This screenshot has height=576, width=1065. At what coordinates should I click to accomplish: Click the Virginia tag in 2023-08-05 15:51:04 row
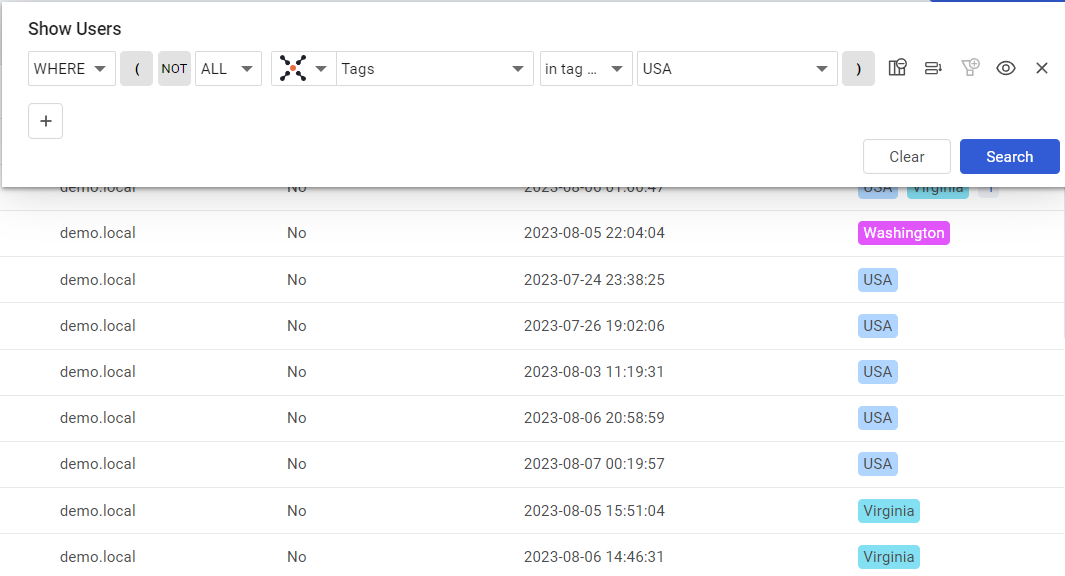tap(888, 511)
